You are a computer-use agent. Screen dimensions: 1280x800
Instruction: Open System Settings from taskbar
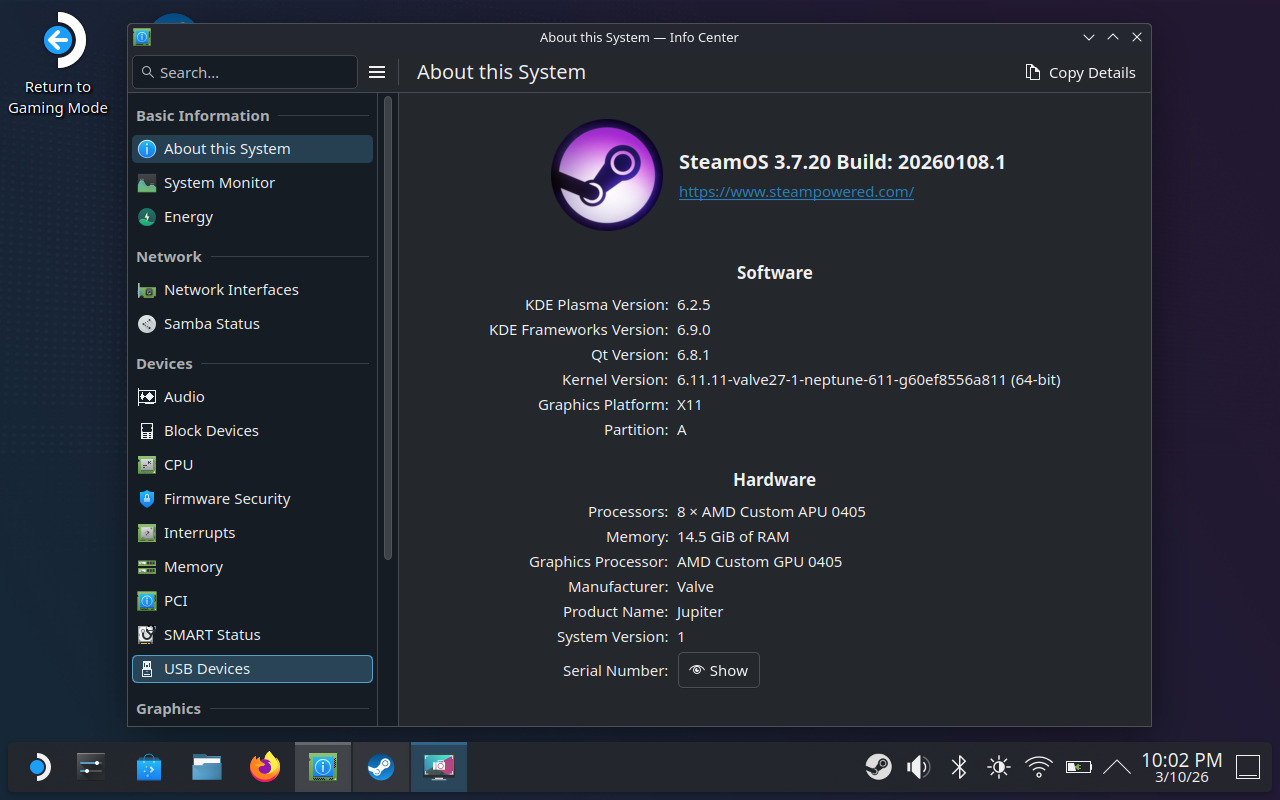[91, 767]
